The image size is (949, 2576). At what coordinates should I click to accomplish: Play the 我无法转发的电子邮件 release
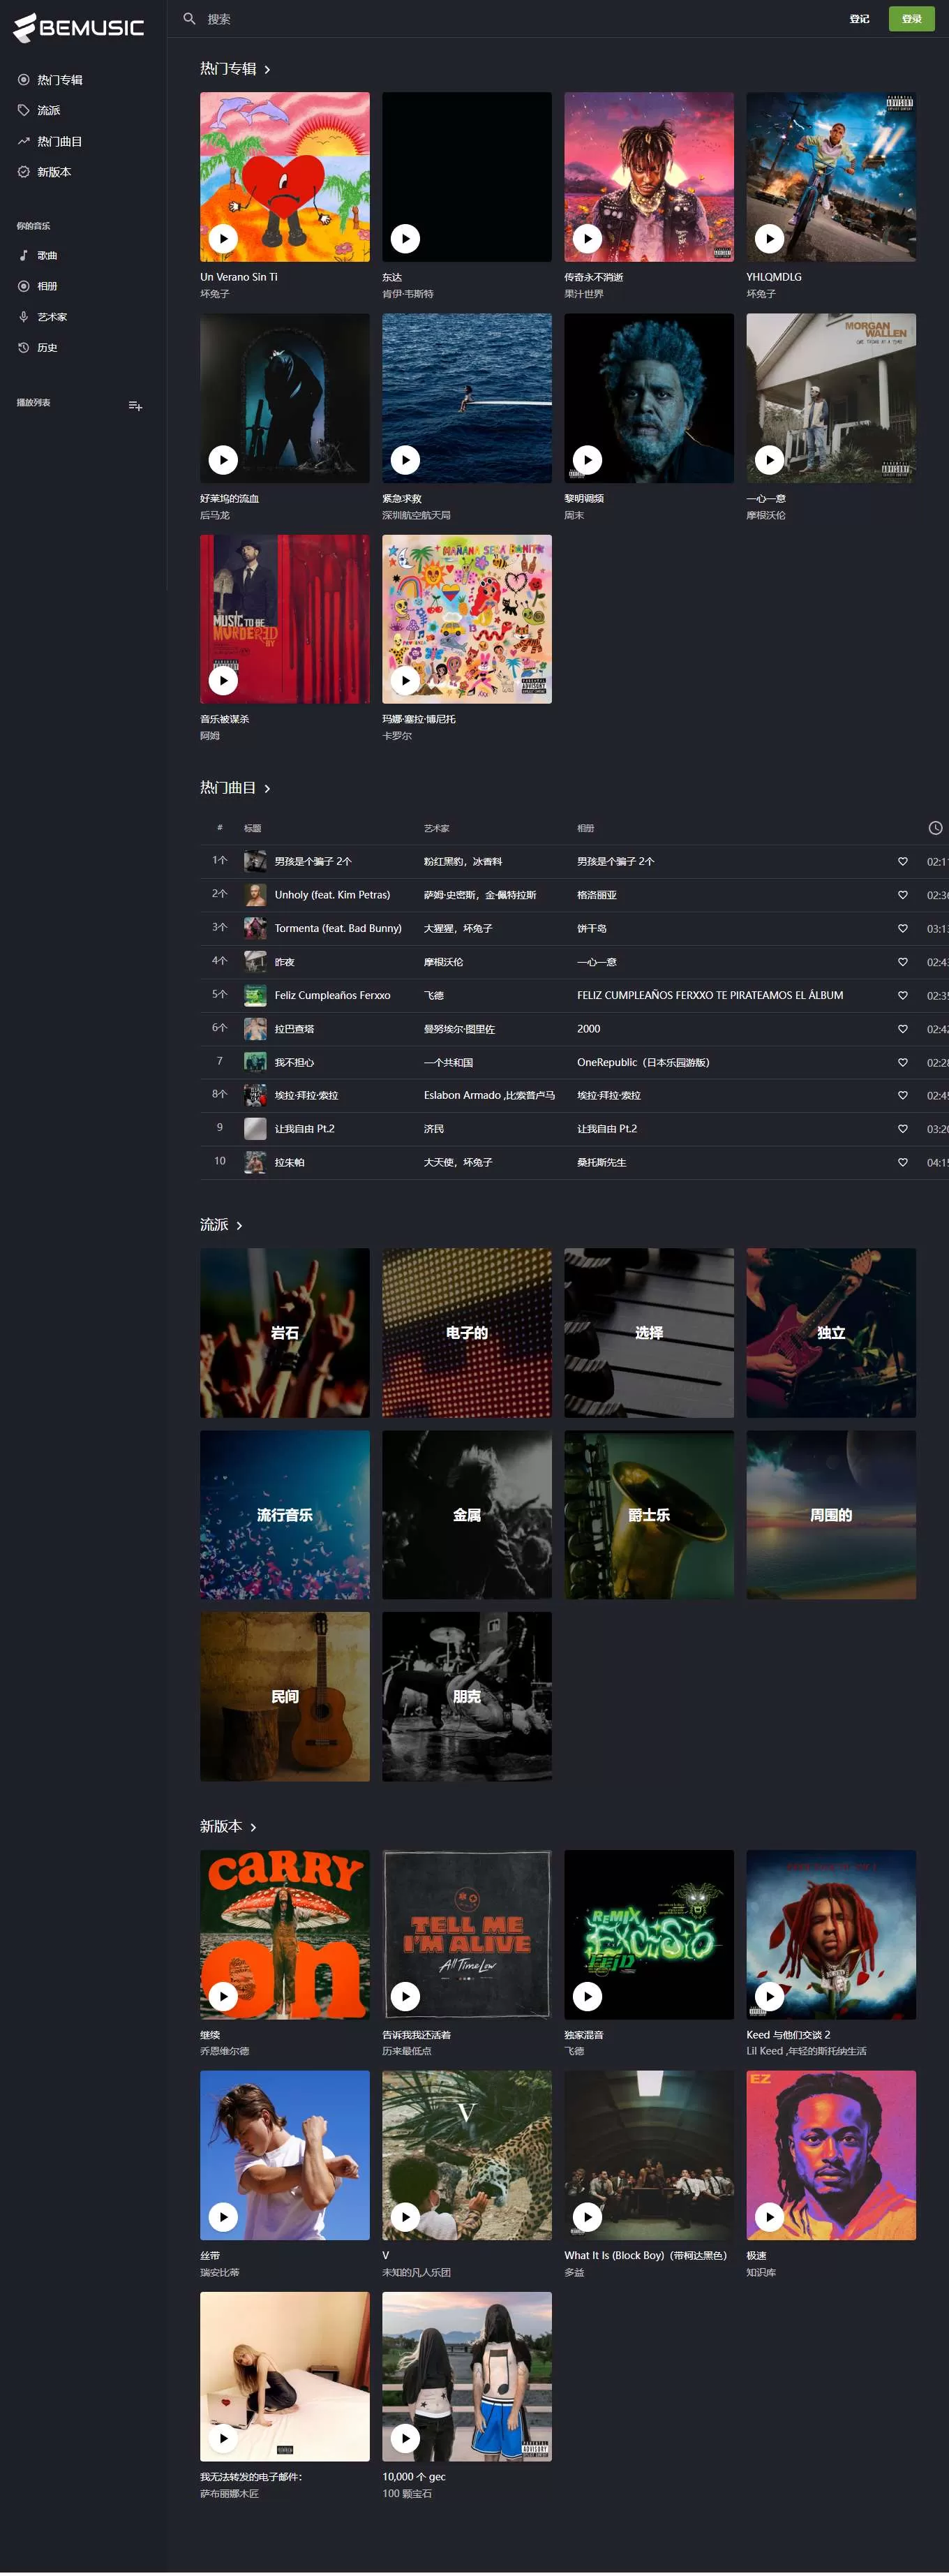pyautogui.click(x=223, y=2438)
